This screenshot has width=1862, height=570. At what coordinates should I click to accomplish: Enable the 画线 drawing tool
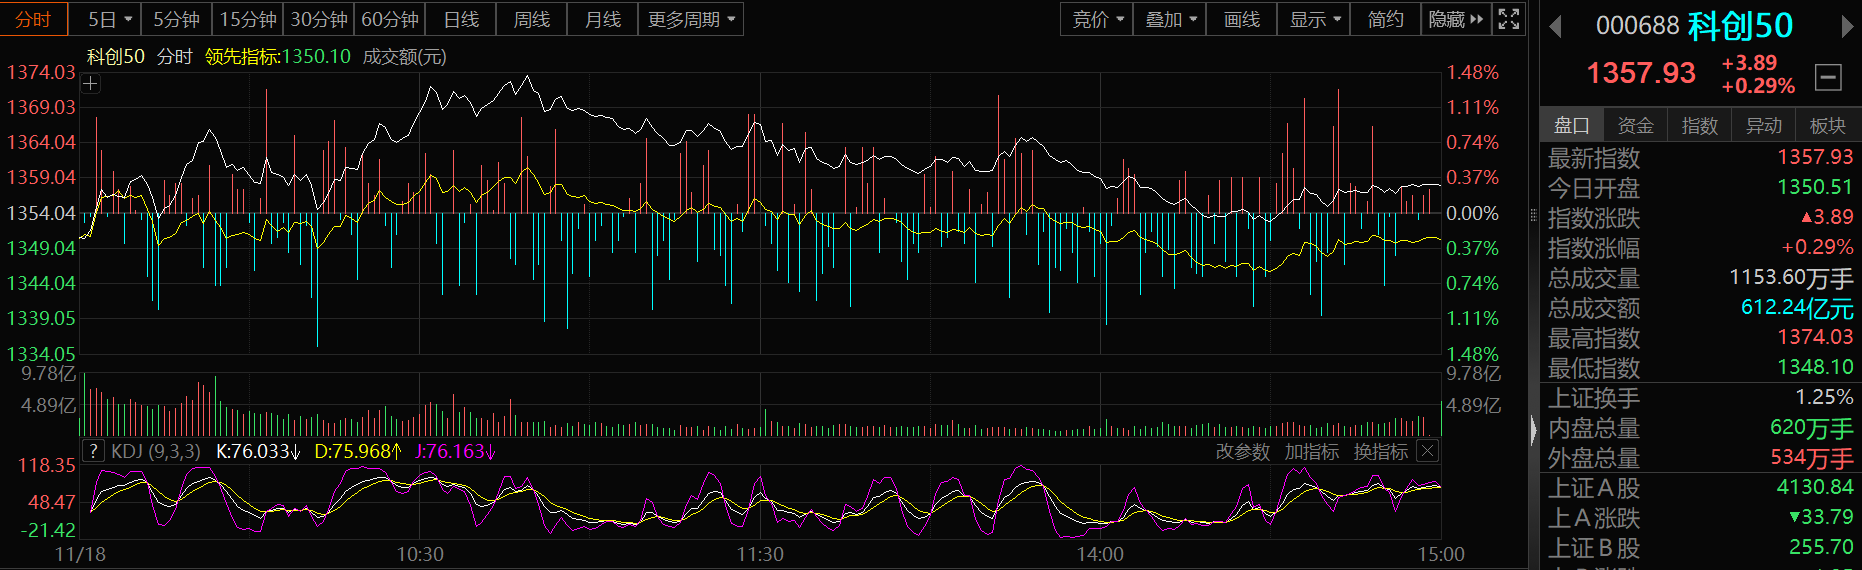coord(1241,19)
